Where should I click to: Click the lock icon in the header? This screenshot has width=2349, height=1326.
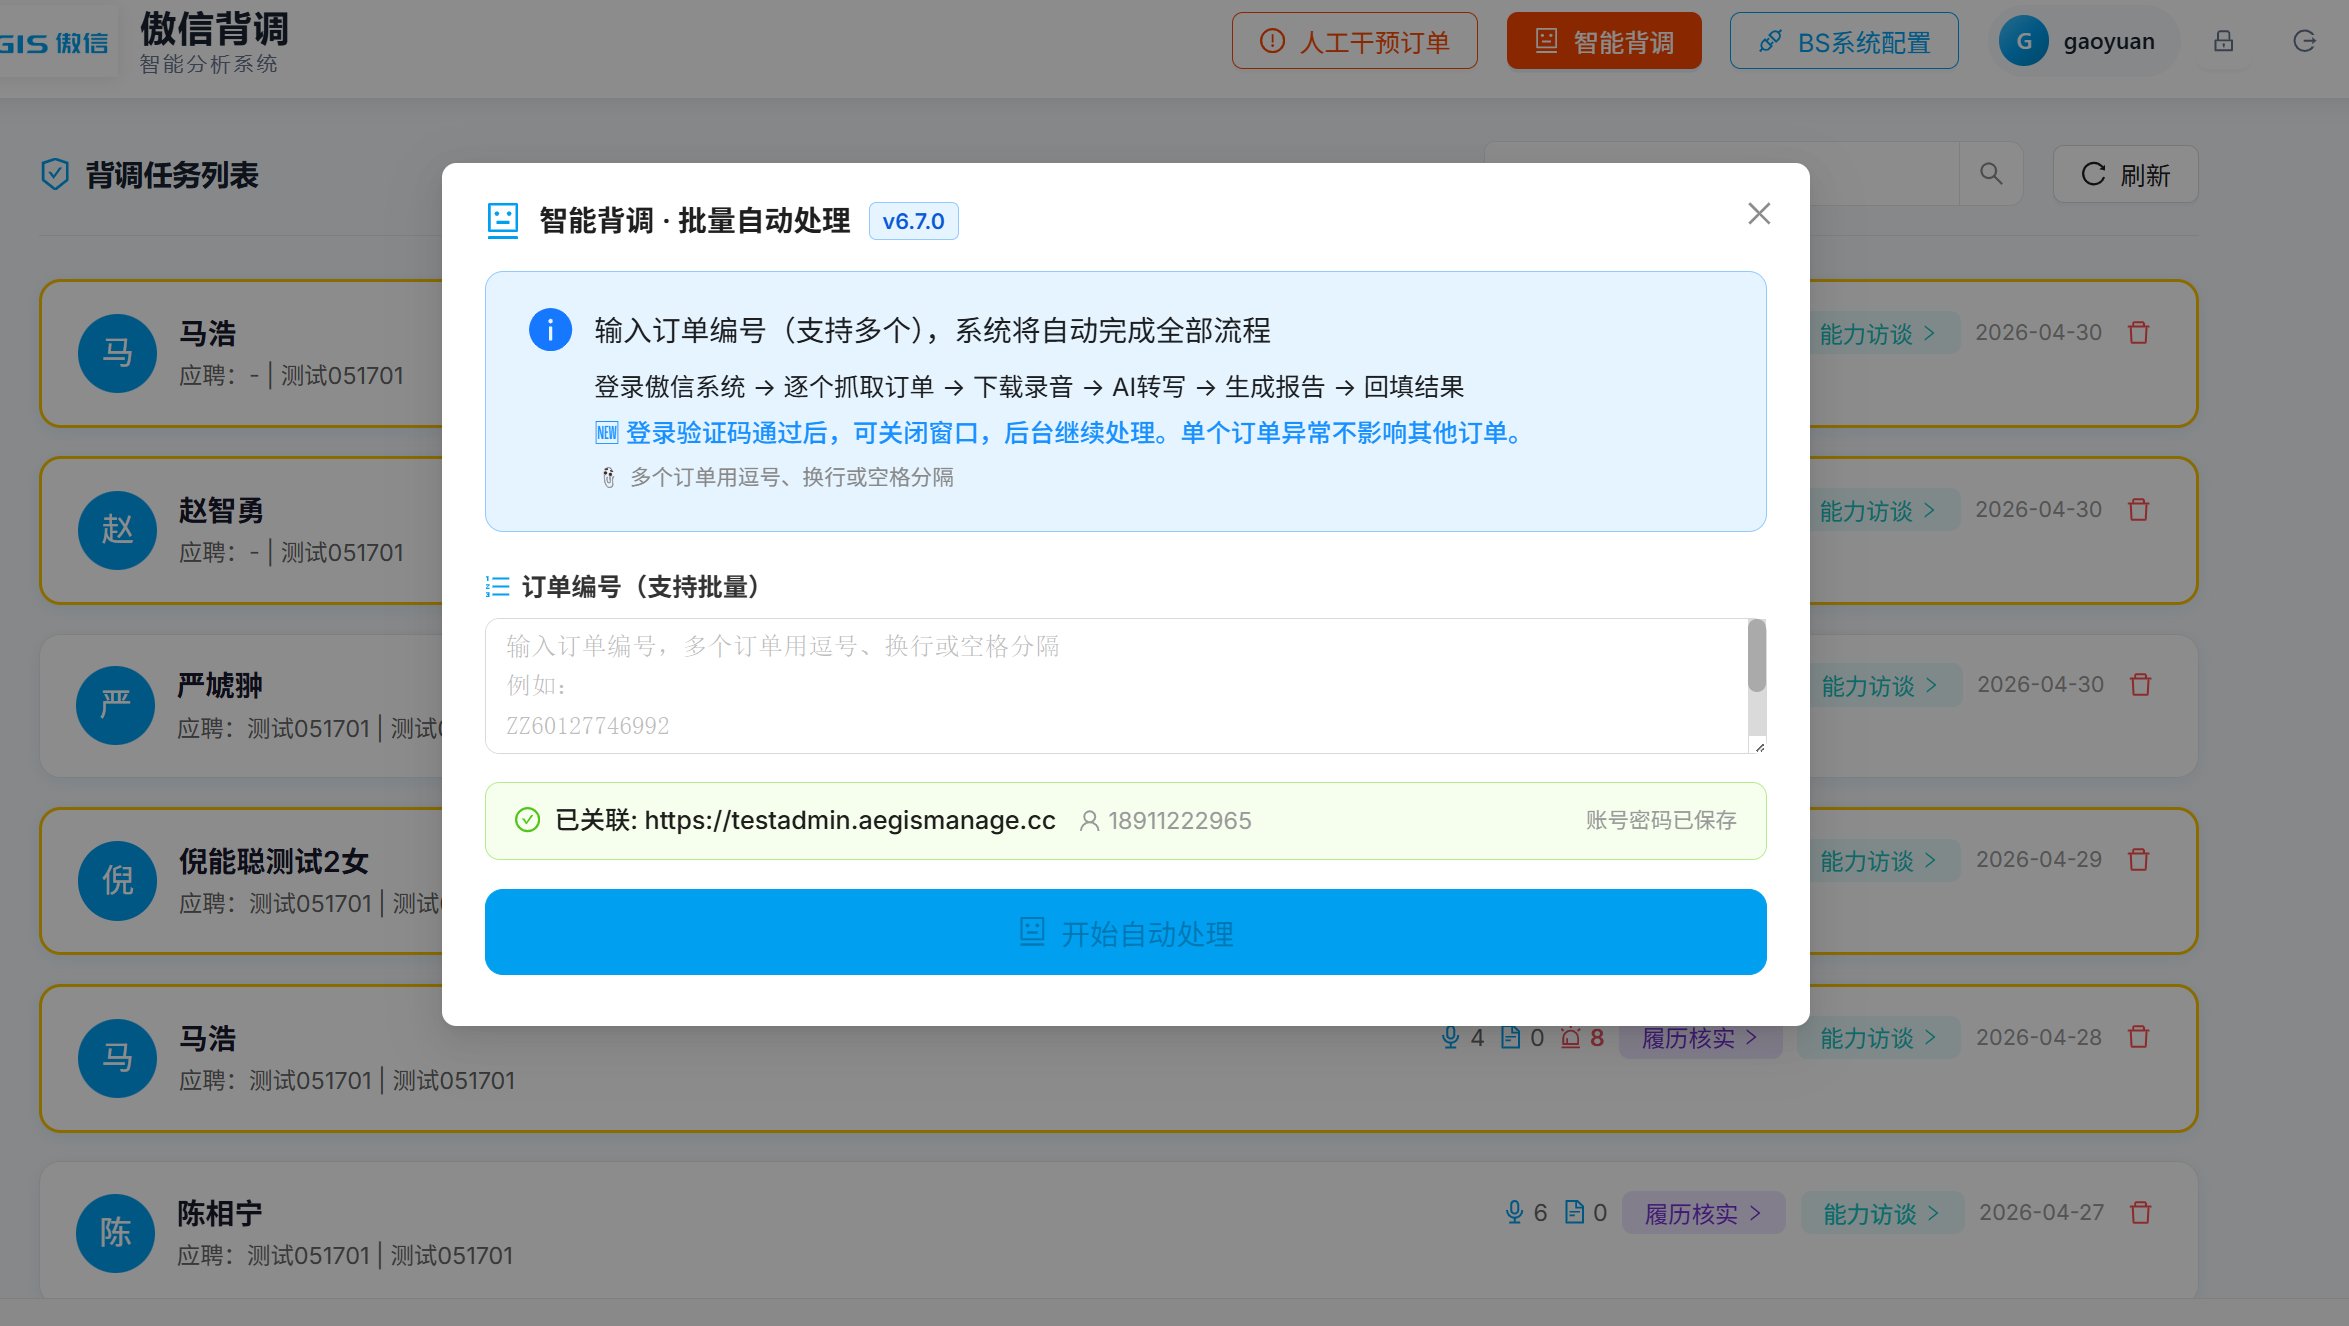[2223, 41]
